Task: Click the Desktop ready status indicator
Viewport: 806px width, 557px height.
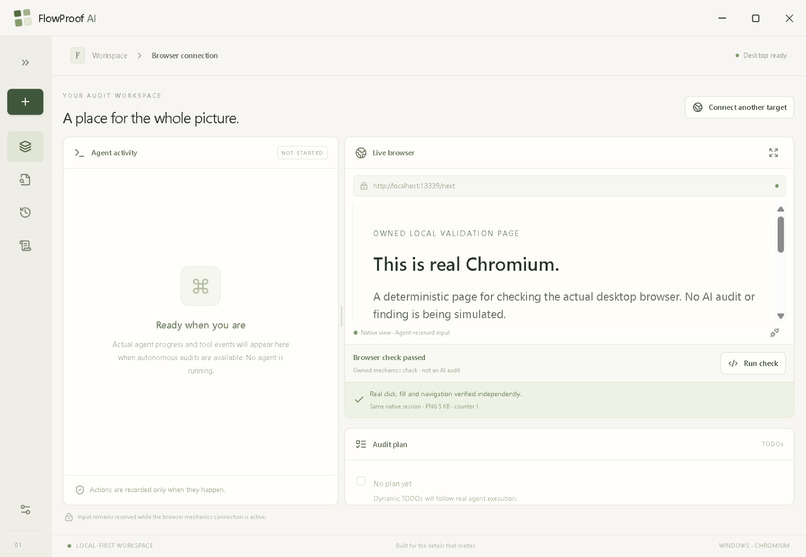Action: point(761,55)
